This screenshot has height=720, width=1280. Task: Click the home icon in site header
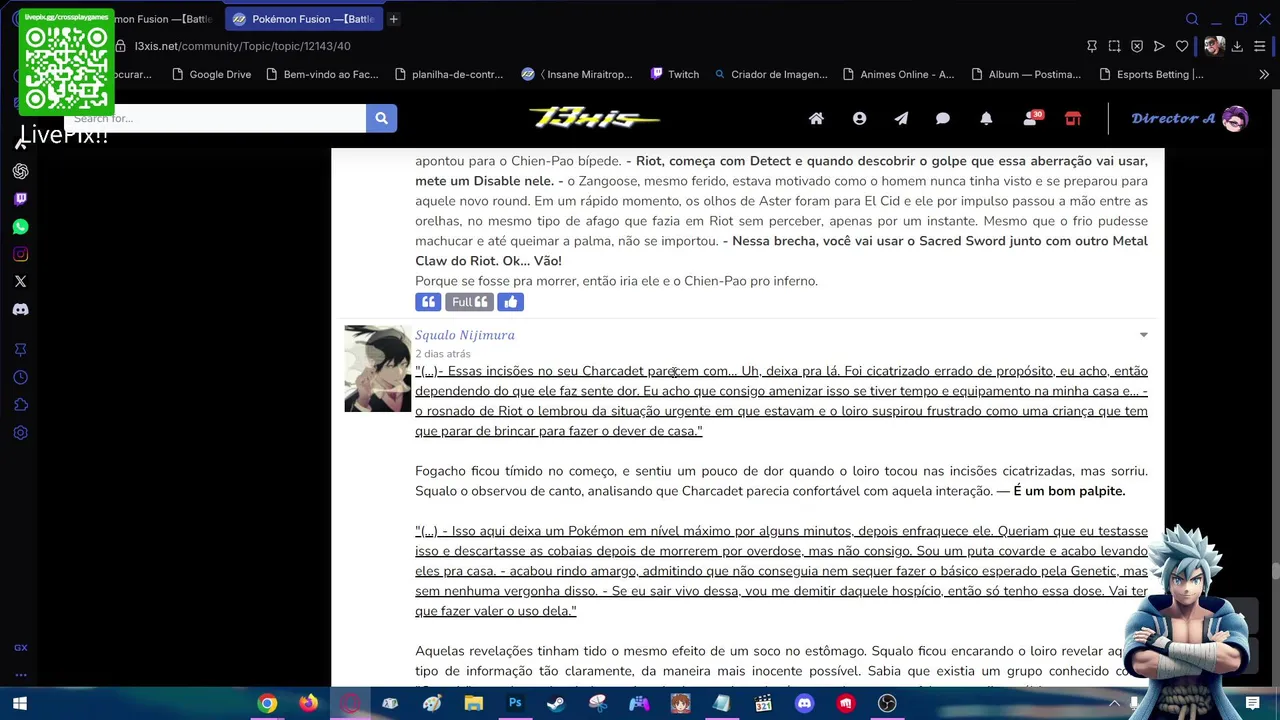coord(816,118)
